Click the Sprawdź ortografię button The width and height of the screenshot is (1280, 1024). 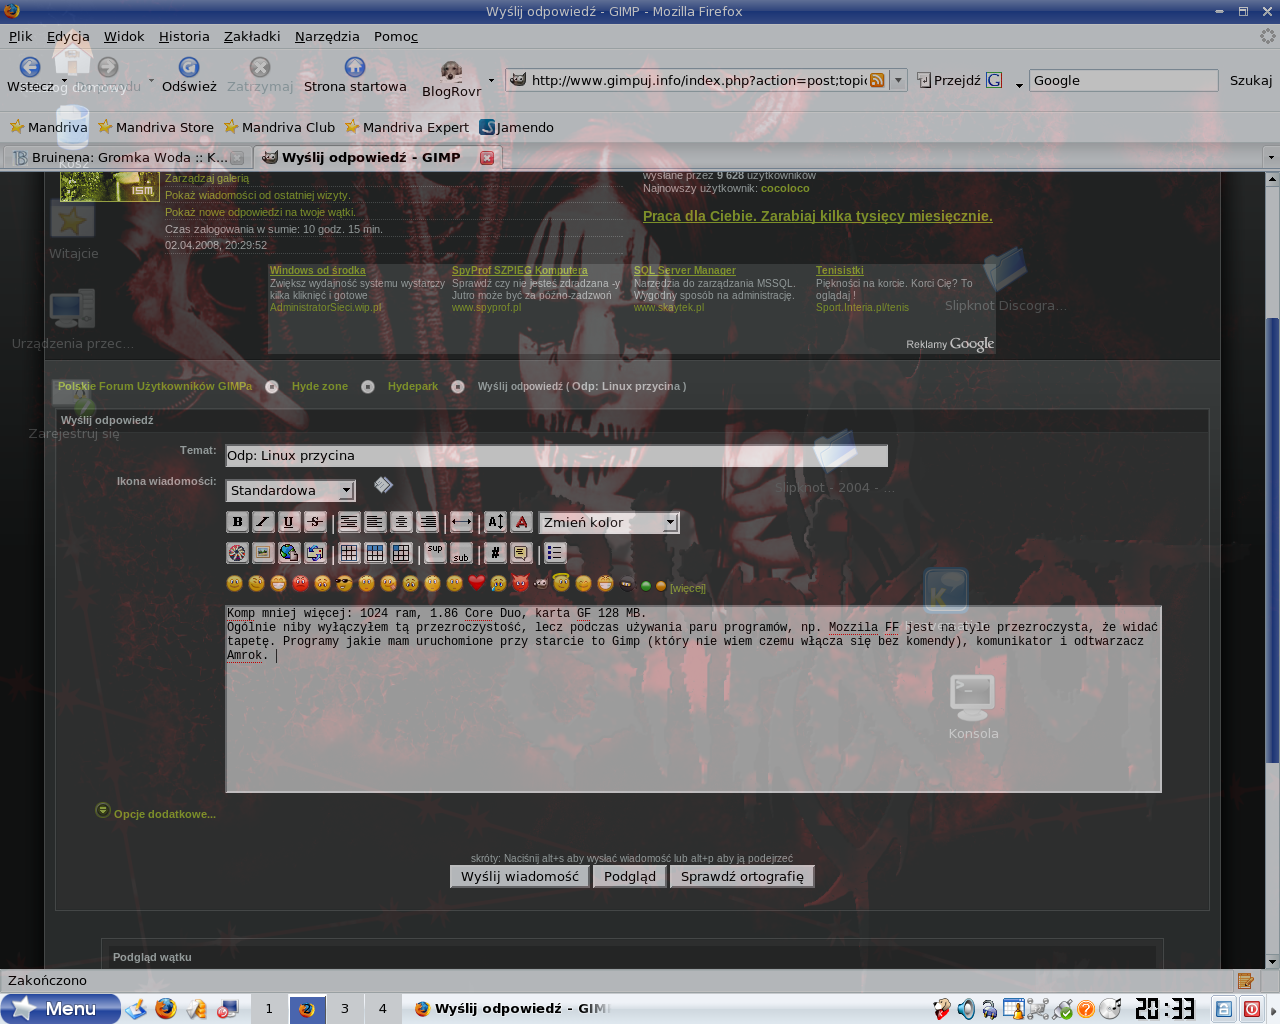742,877
